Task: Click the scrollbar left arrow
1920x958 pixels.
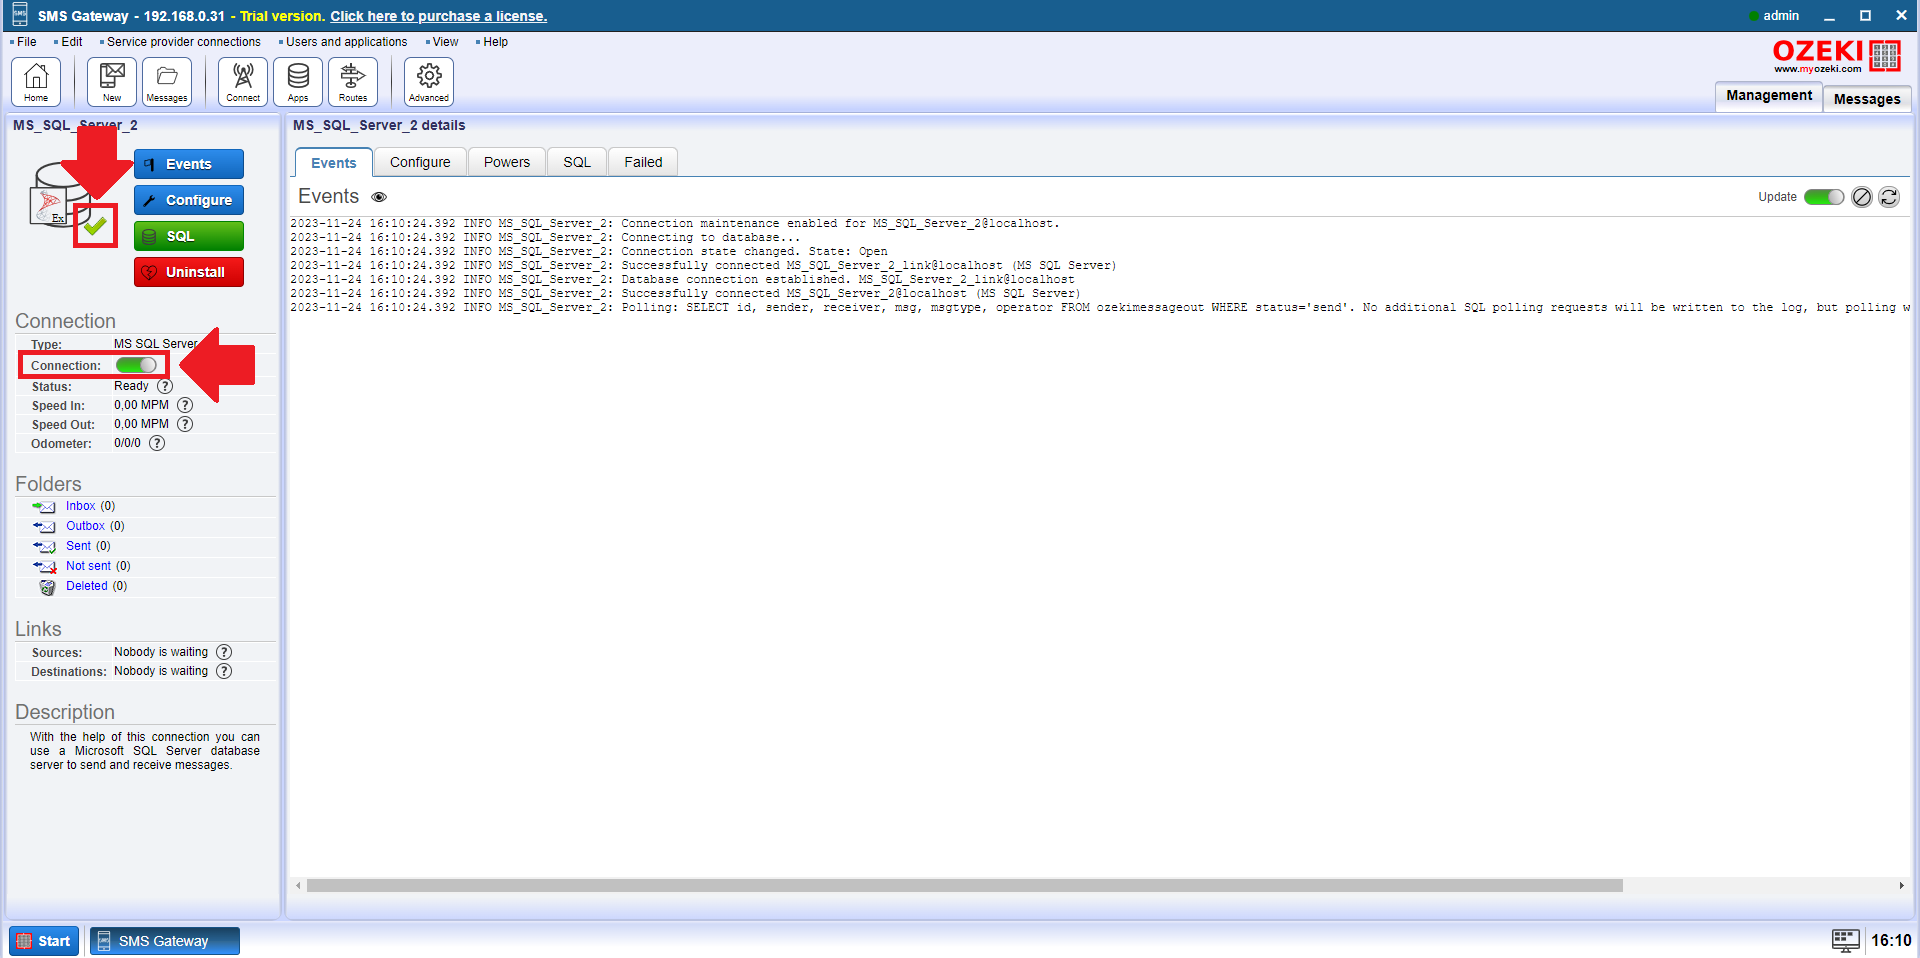Action: [298, 886]
